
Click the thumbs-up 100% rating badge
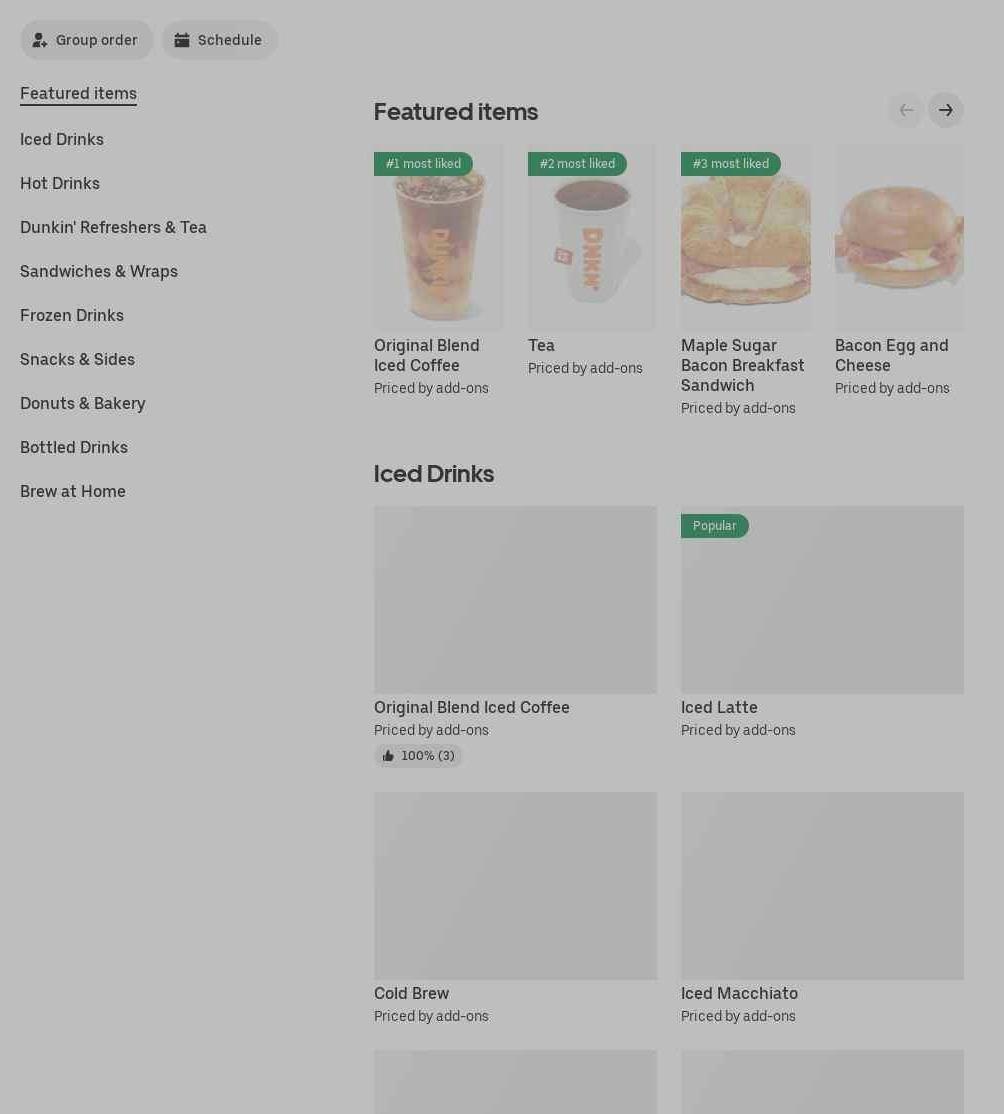point(418,755)
